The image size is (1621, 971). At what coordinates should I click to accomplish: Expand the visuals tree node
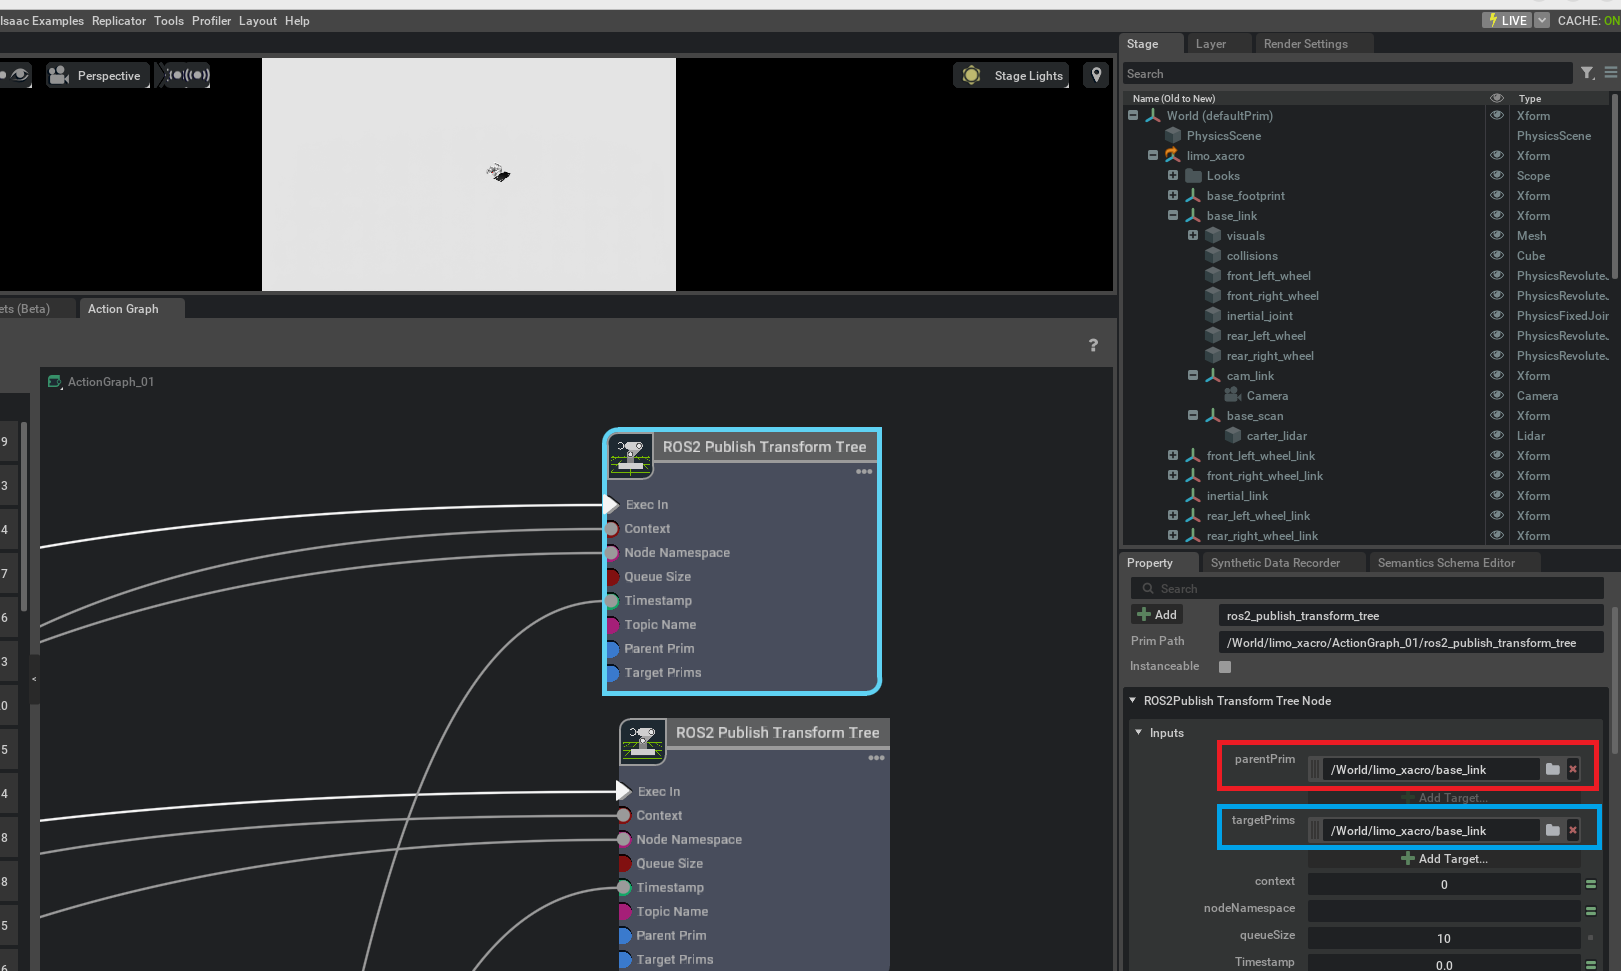click(1193, 236)
